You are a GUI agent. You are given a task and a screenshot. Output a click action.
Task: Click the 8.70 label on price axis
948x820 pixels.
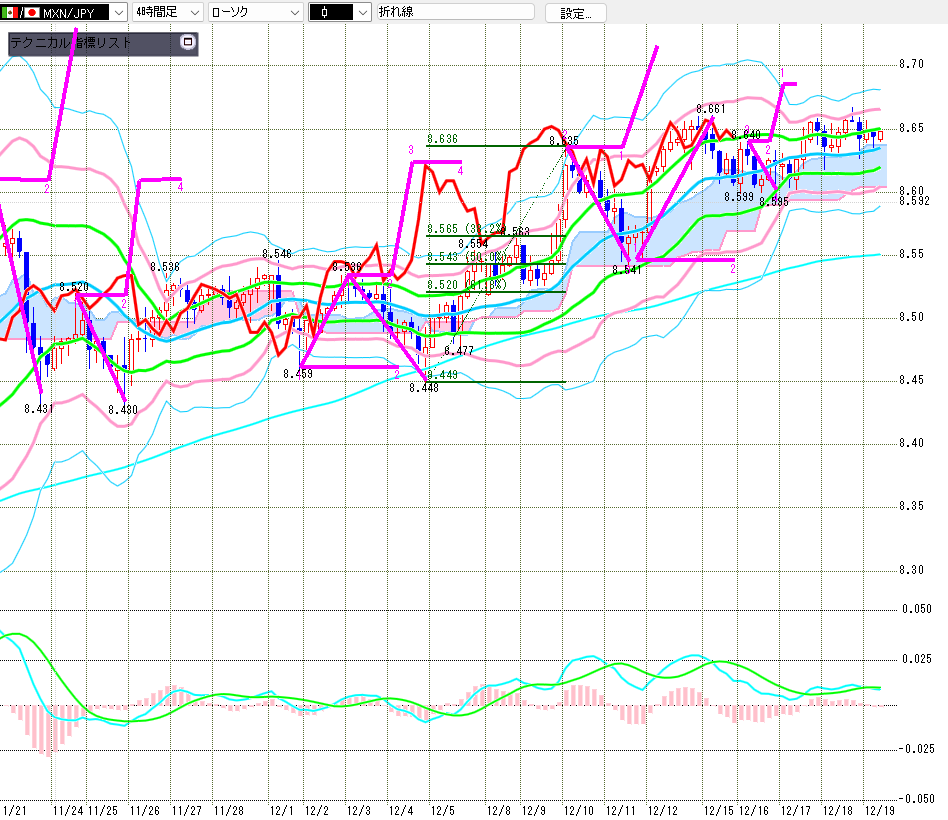pos(911,64)
